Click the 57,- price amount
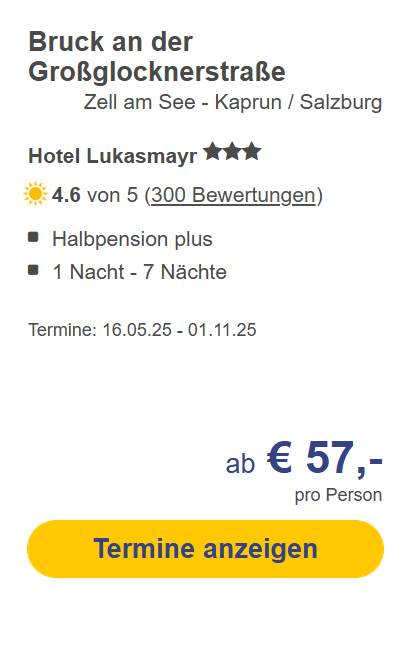Viewport: 417px width, 657px height. [344, 458]
